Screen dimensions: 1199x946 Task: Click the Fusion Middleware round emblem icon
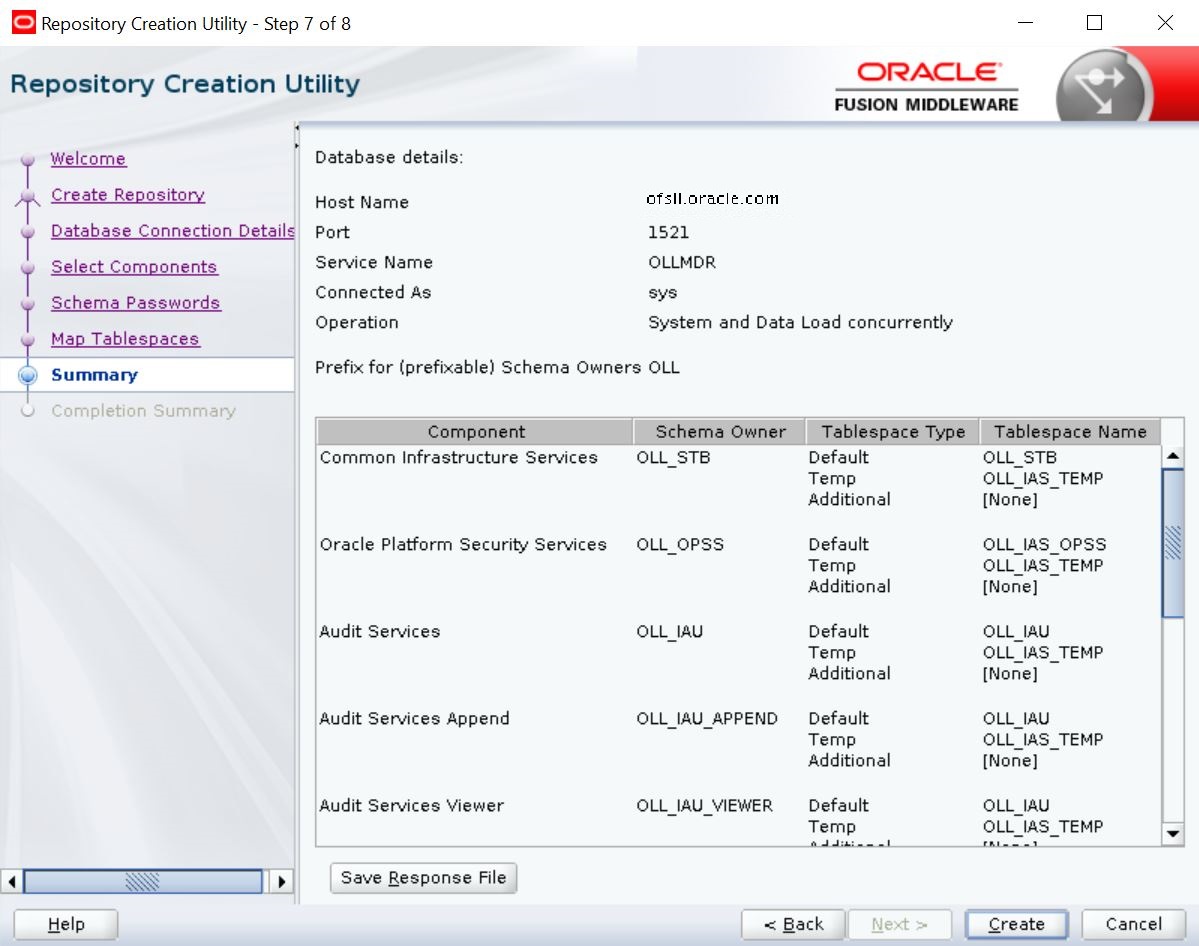tap(1103, 86)
